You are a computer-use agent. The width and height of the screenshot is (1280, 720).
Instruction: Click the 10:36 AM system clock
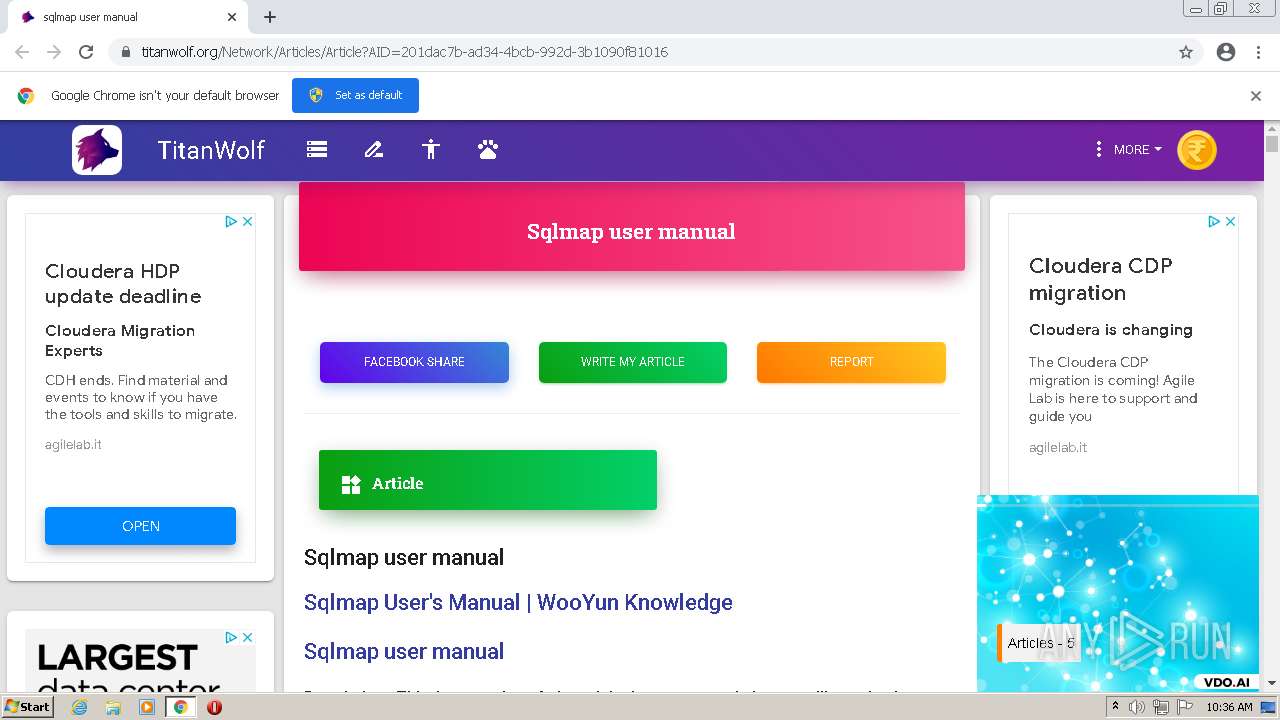pyautogui.click(x=1229, y=707)
